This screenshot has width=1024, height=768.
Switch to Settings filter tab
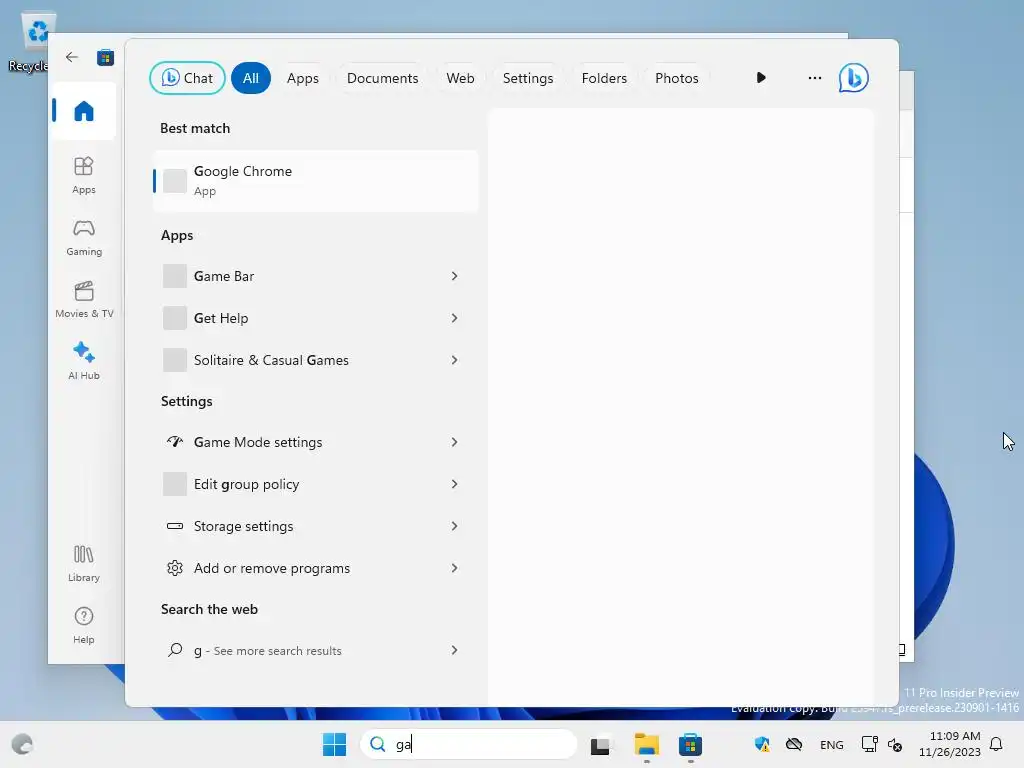[x=528, y=78]
